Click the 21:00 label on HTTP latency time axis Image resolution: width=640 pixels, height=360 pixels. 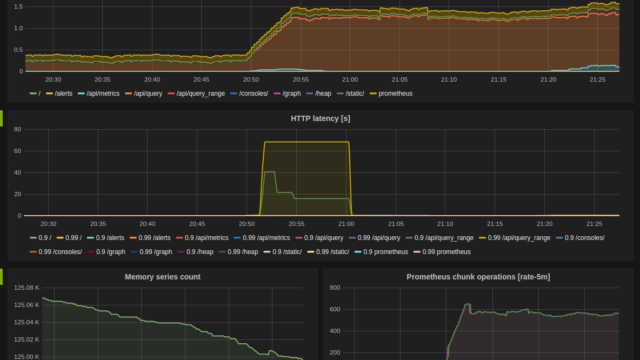click(346, 224)
